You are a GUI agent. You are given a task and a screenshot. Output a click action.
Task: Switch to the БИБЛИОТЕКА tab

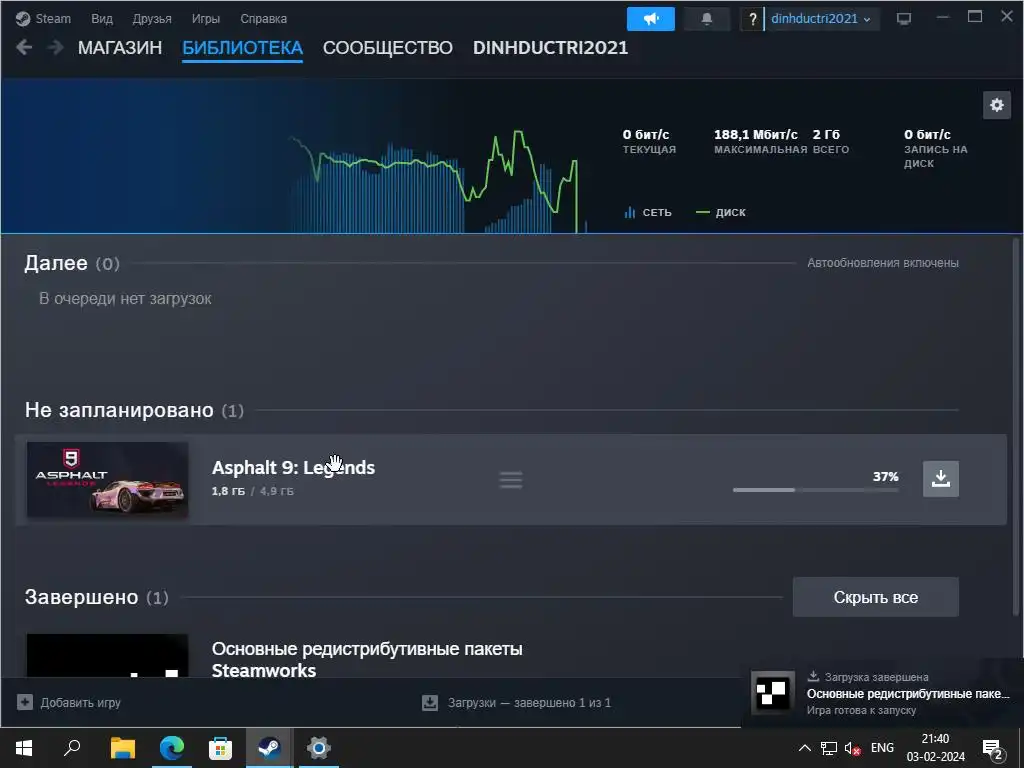coord(242,48)
